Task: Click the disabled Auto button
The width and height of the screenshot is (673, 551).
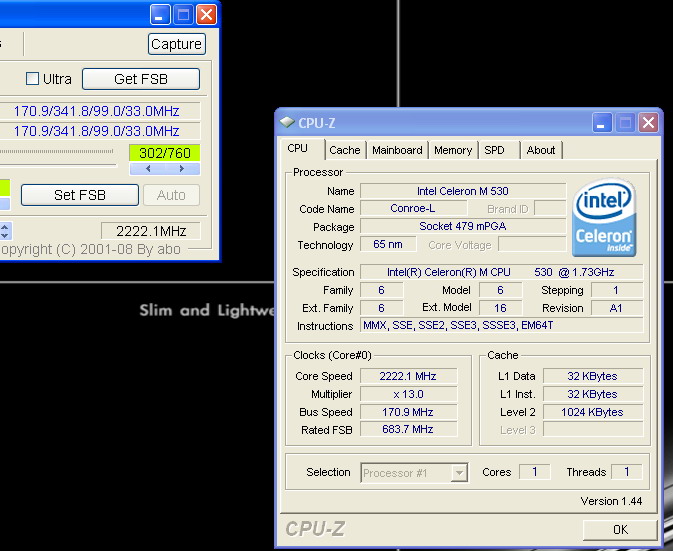Action: (171, 195)
